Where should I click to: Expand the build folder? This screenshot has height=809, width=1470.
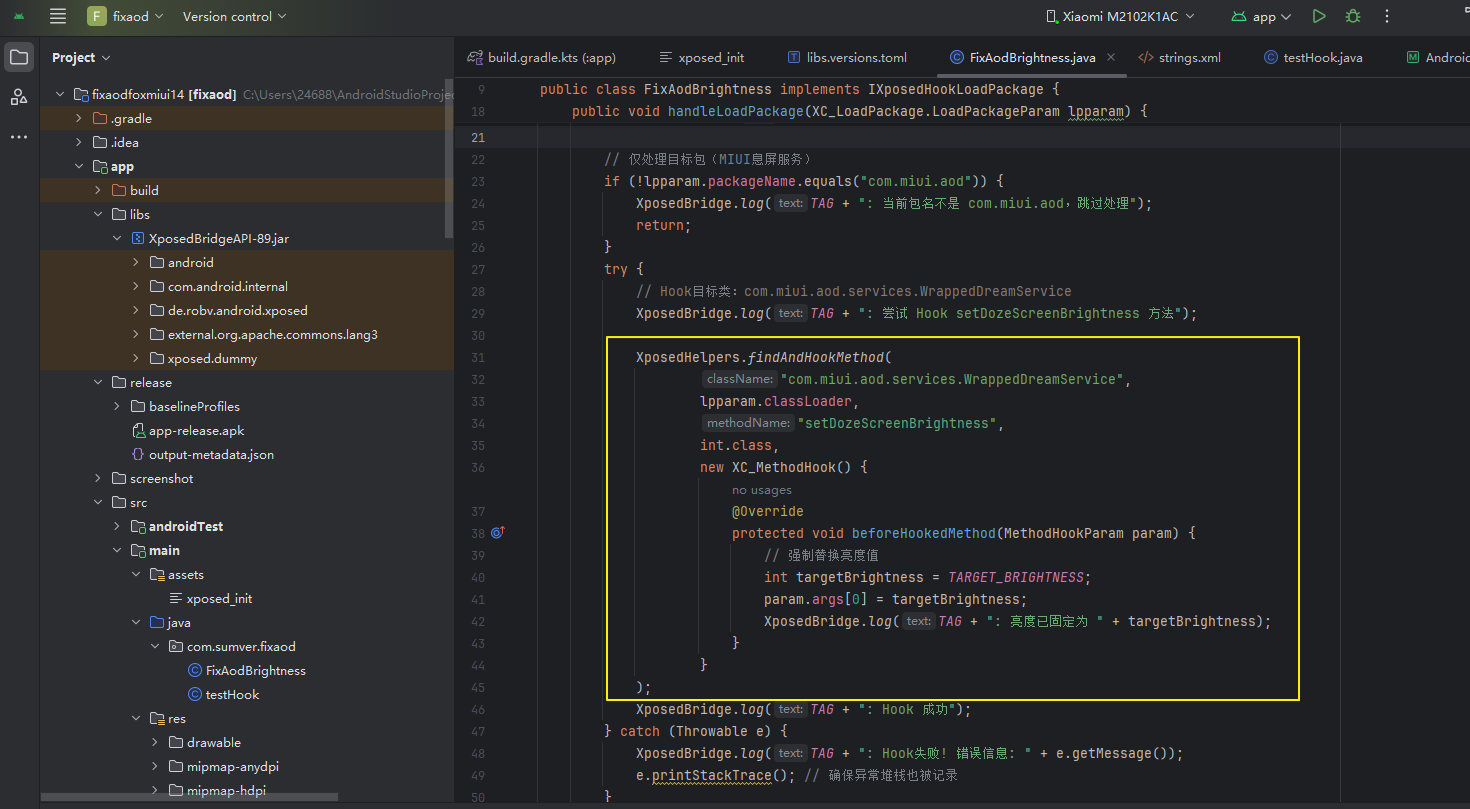tap(98, 190)
